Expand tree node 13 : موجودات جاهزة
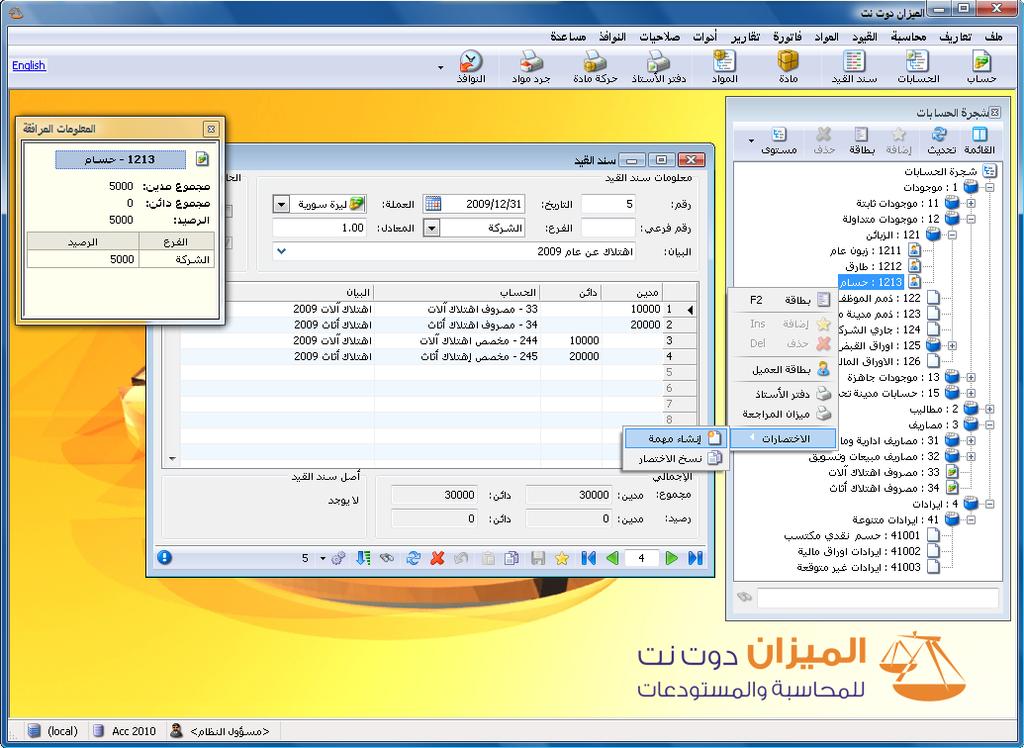The width and height of the screenshot is (1024, 748). click(971, 378)
